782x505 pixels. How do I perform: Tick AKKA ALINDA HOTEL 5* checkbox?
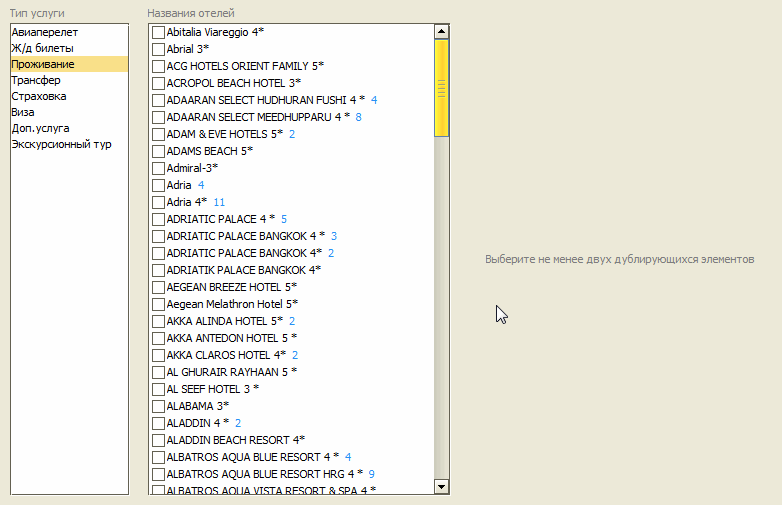pos(158,321)
